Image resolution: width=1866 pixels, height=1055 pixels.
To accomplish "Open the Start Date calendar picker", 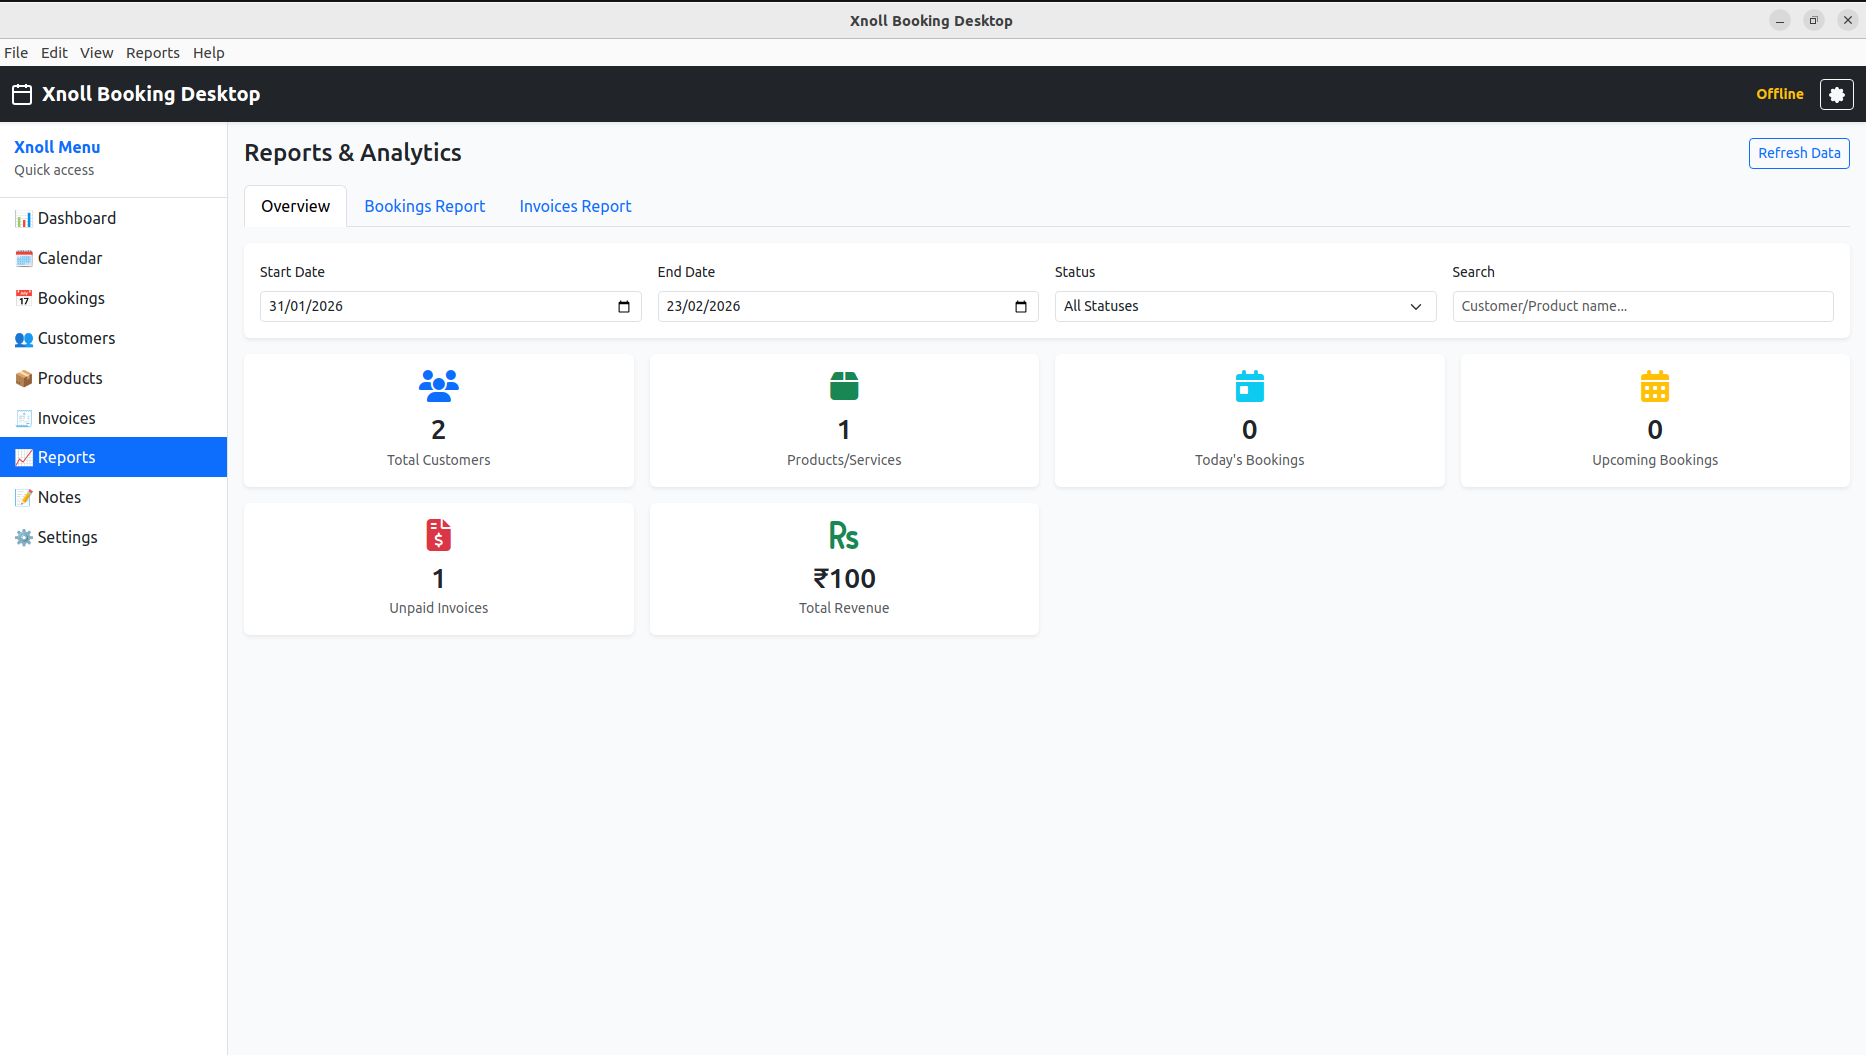I will tap(624, 306).
